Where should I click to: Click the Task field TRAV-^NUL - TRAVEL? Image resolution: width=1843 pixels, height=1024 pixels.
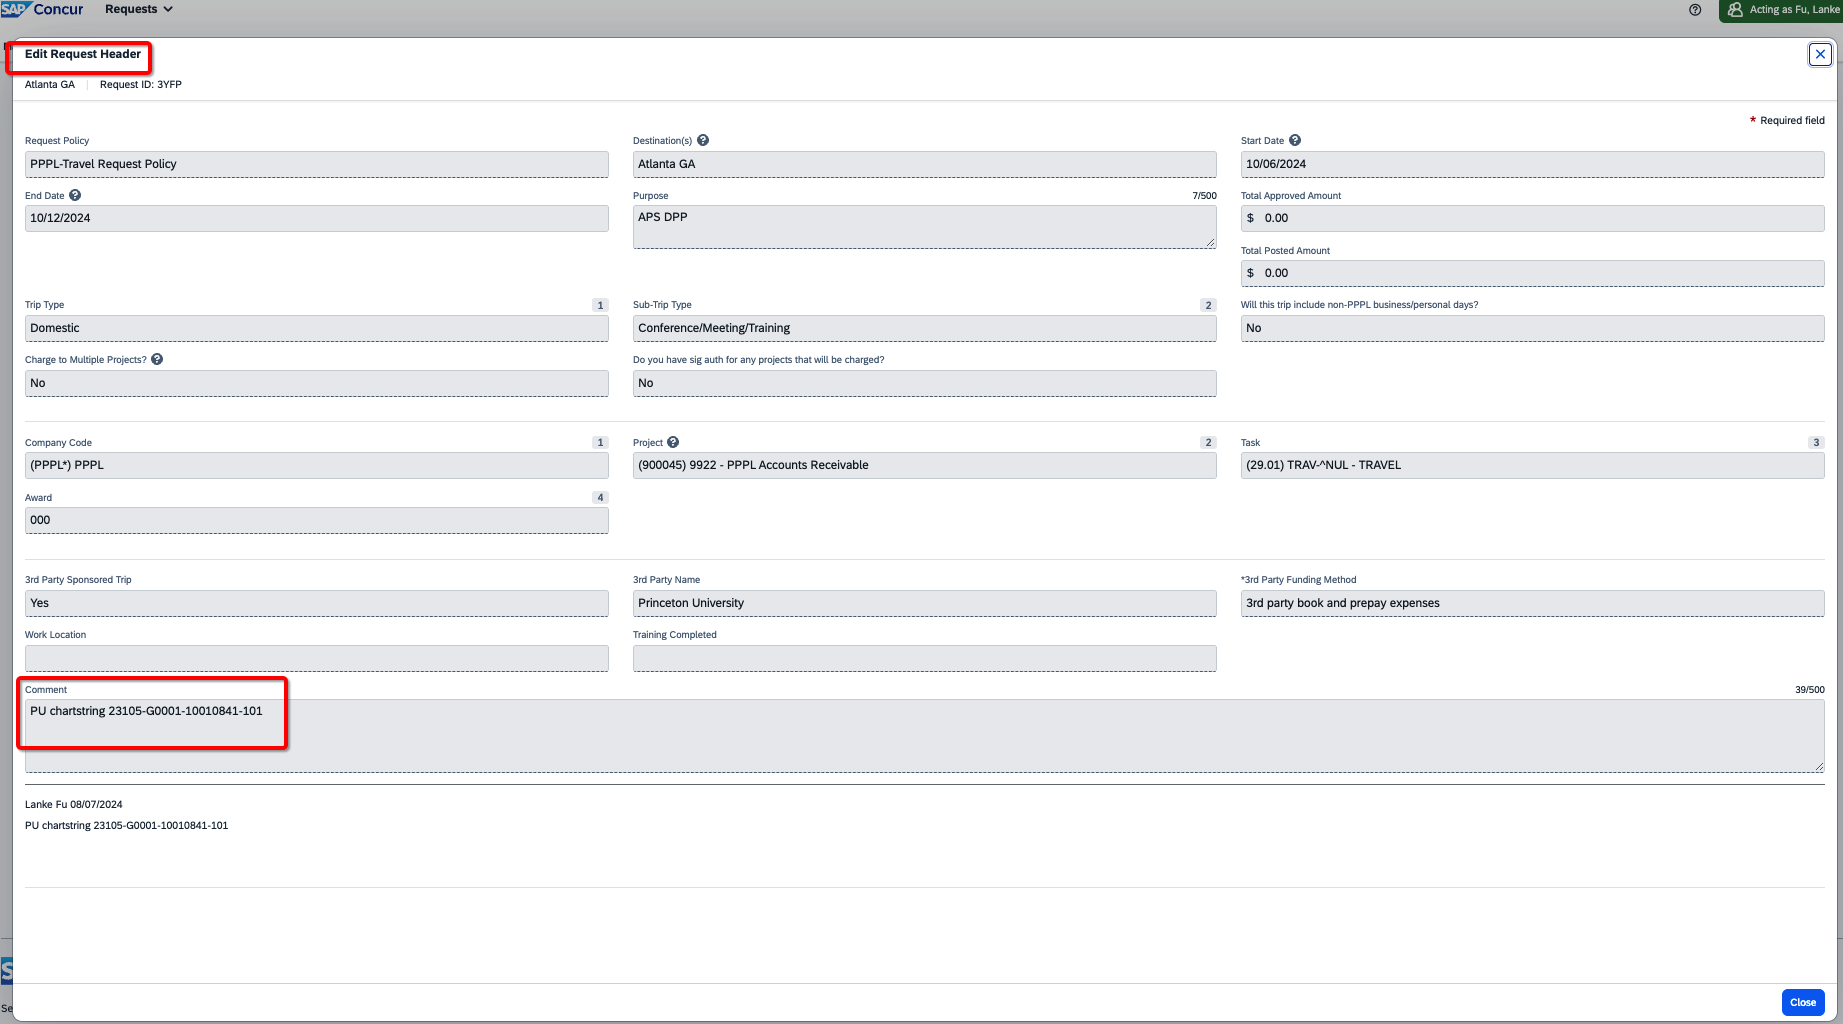(x=1532, y=465)
